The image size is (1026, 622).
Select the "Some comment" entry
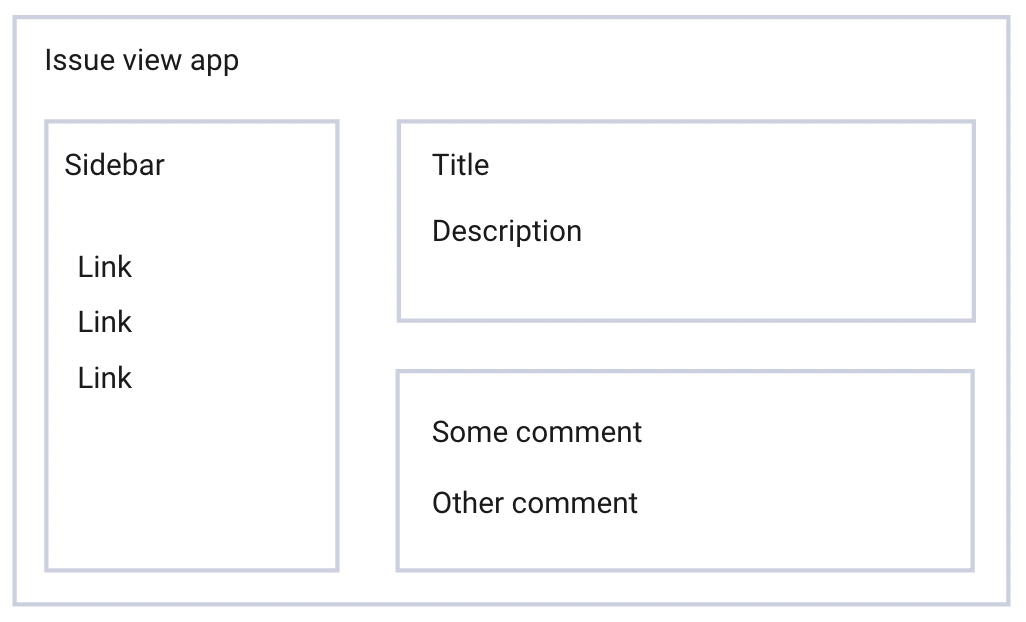(x=537, y=432)
